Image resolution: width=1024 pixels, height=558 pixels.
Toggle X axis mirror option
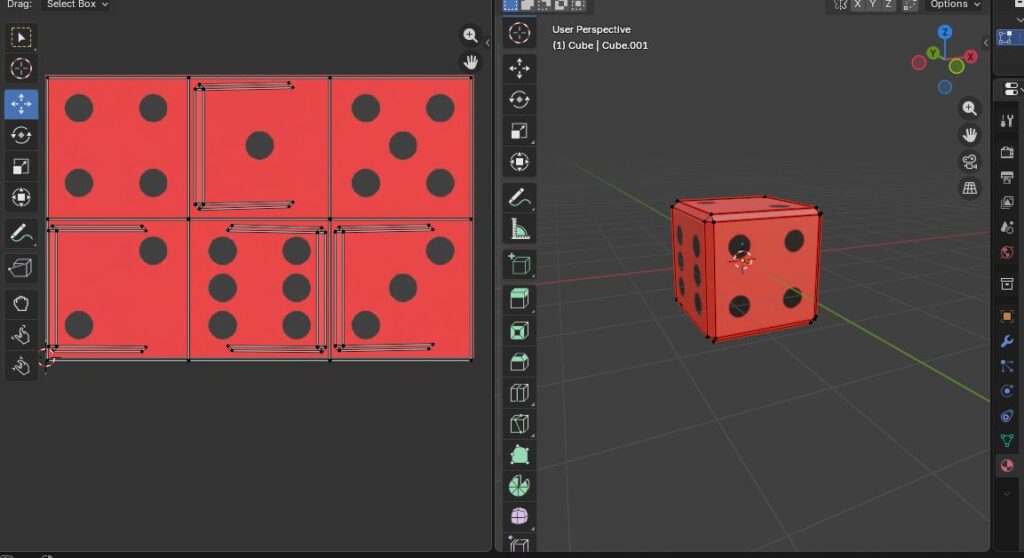(x=857, y=5)
